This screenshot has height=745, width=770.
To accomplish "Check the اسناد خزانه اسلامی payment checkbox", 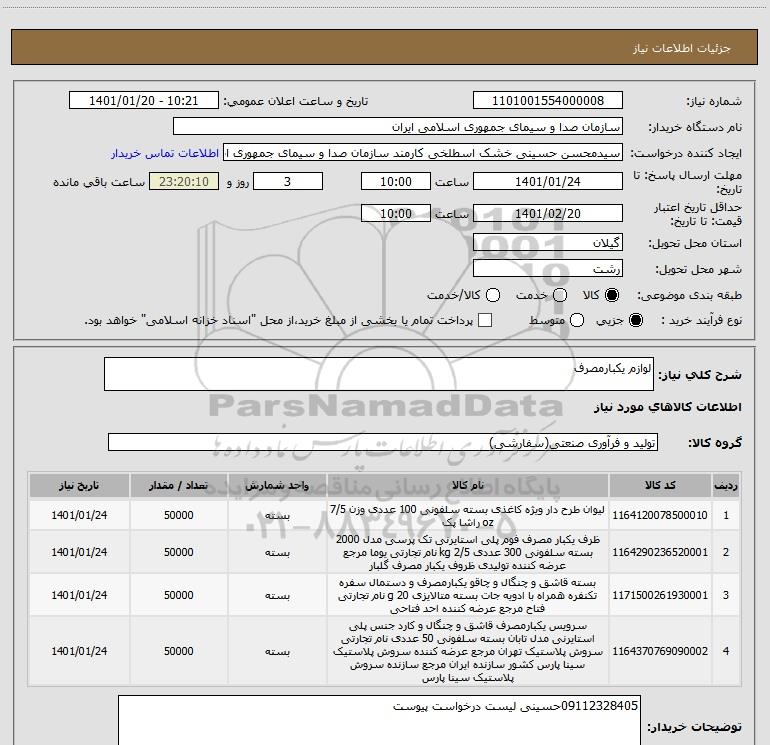I will pyautogui.click(x=485, y=321).
